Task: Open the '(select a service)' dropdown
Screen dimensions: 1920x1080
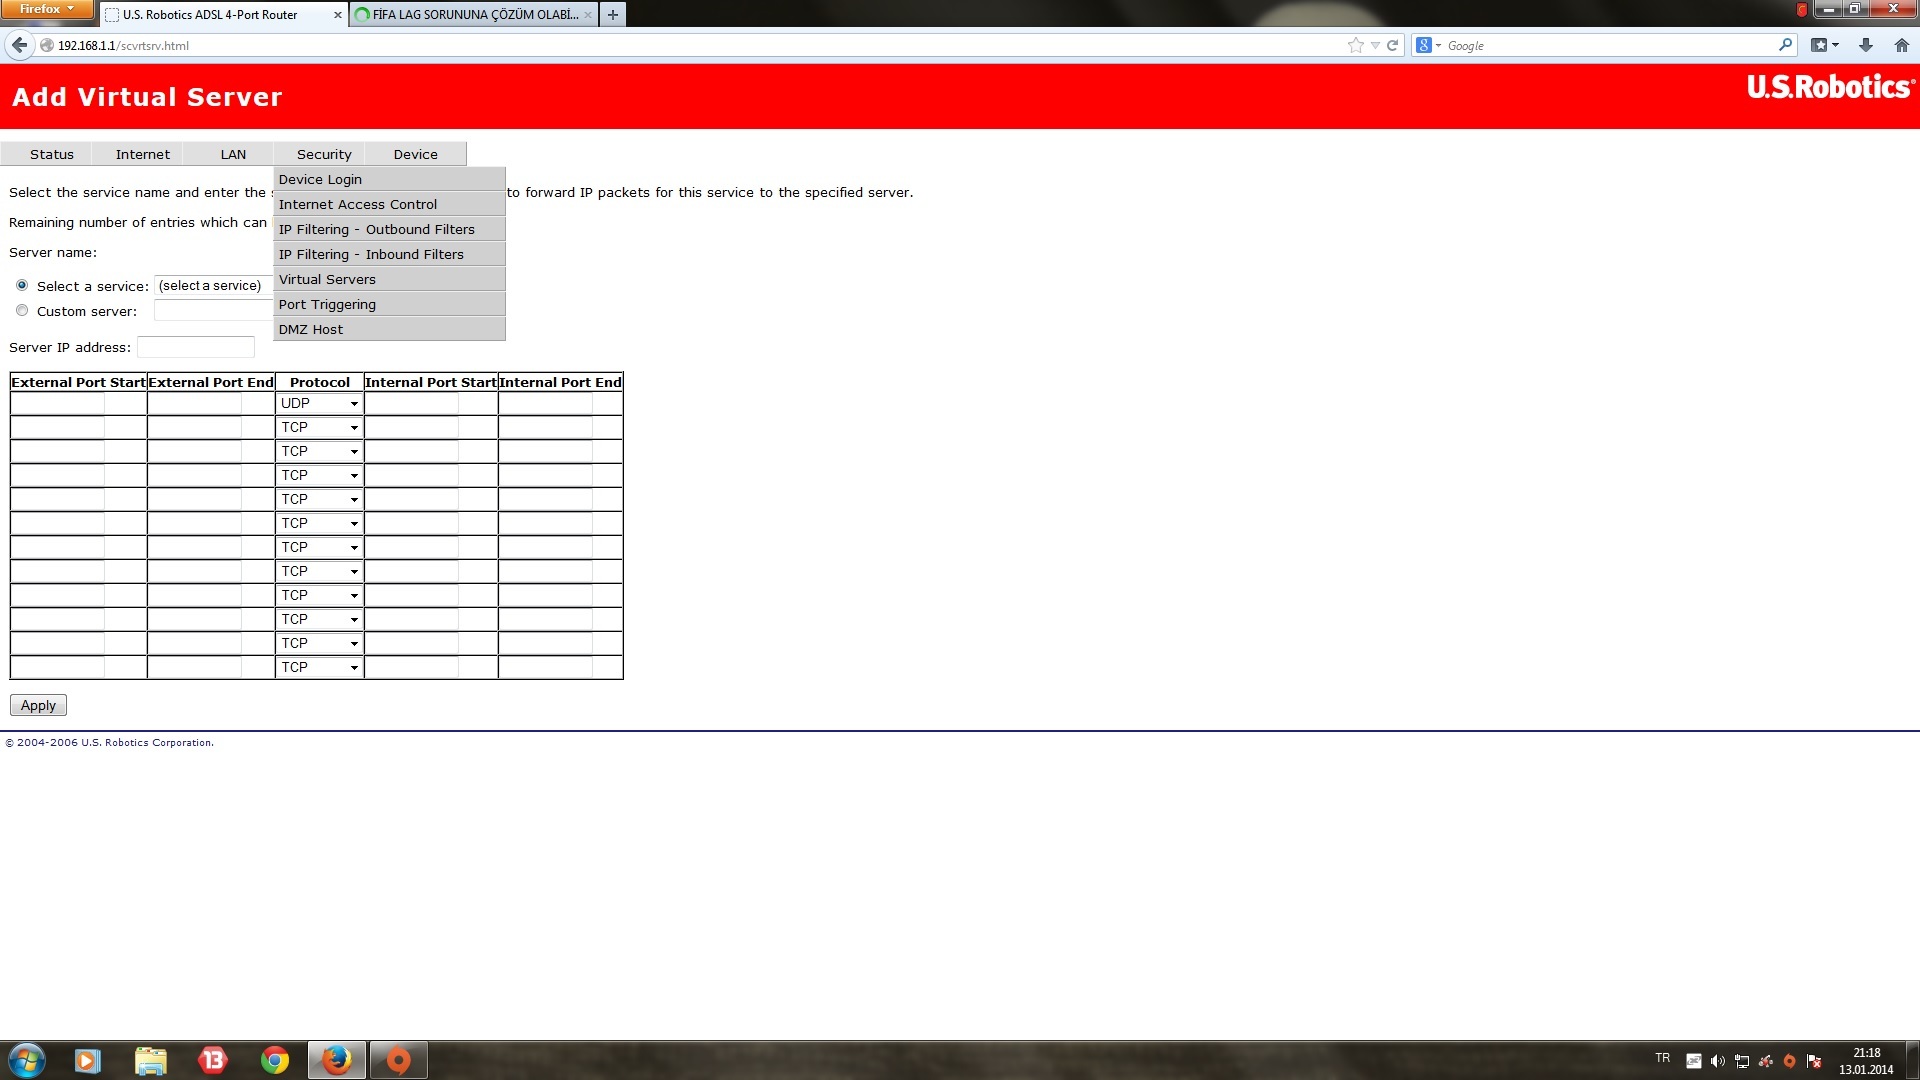Action: [x=214, y=285]
